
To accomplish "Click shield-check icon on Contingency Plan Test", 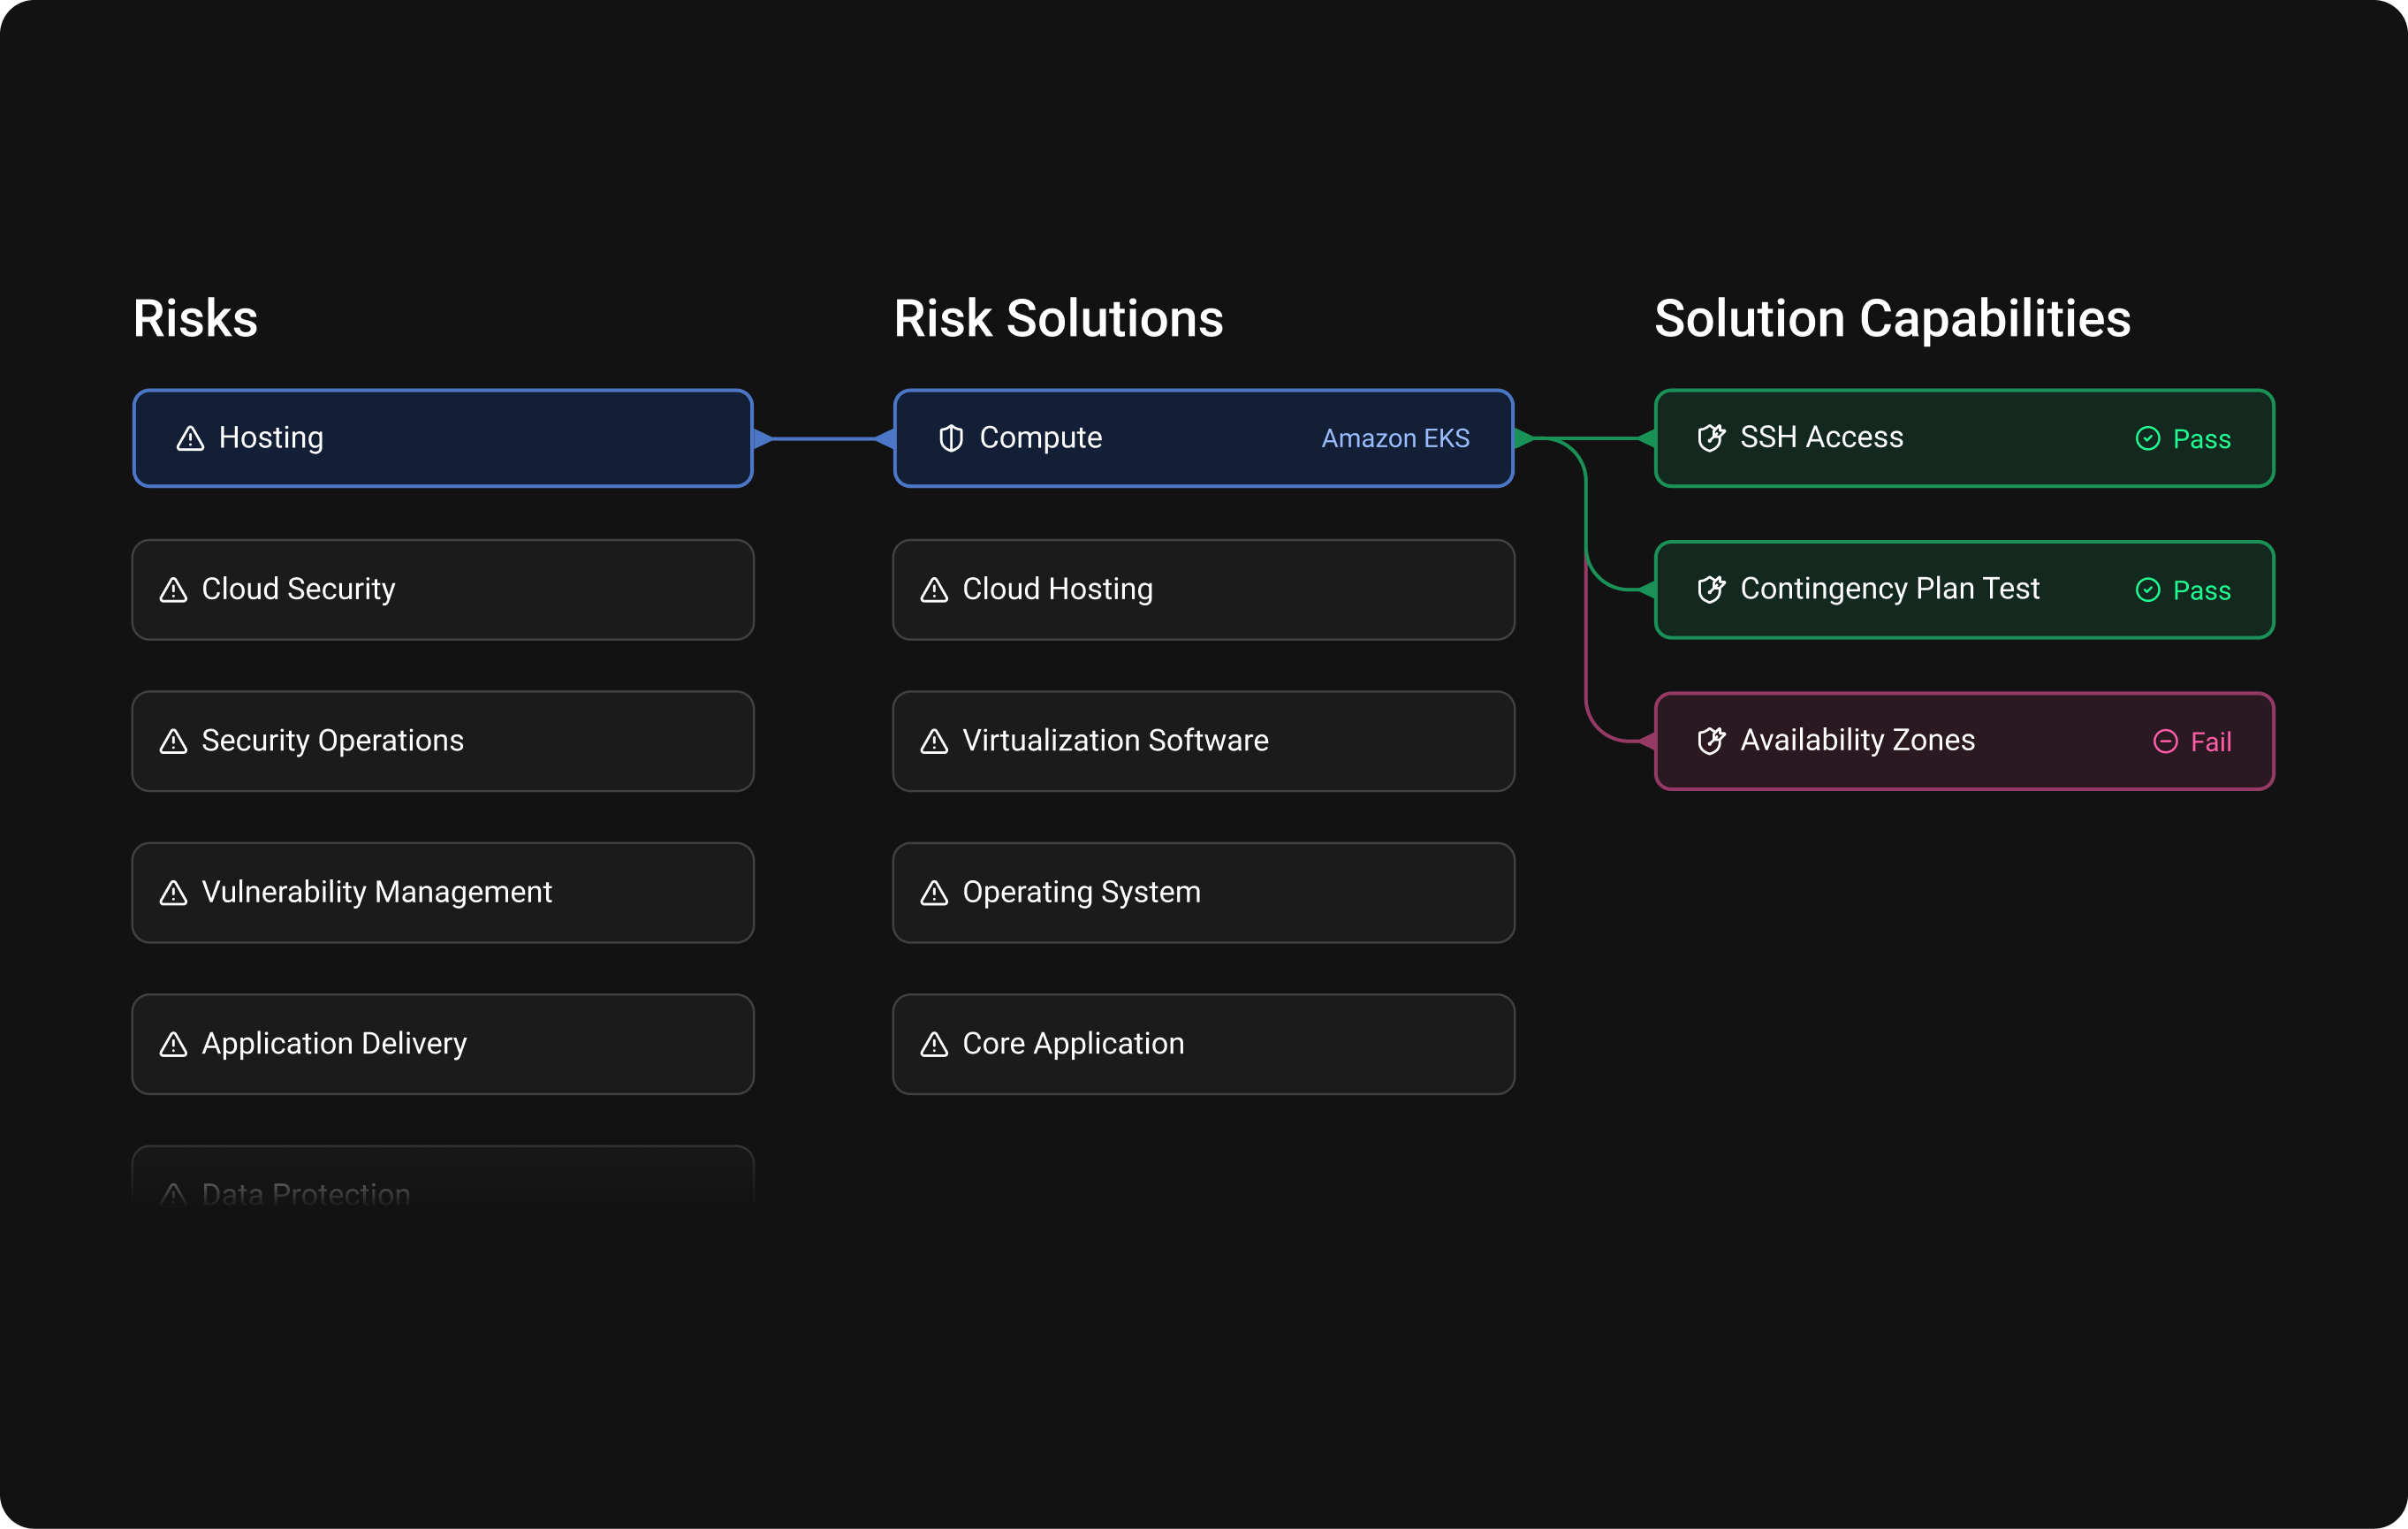I will tap(1711, 589).
